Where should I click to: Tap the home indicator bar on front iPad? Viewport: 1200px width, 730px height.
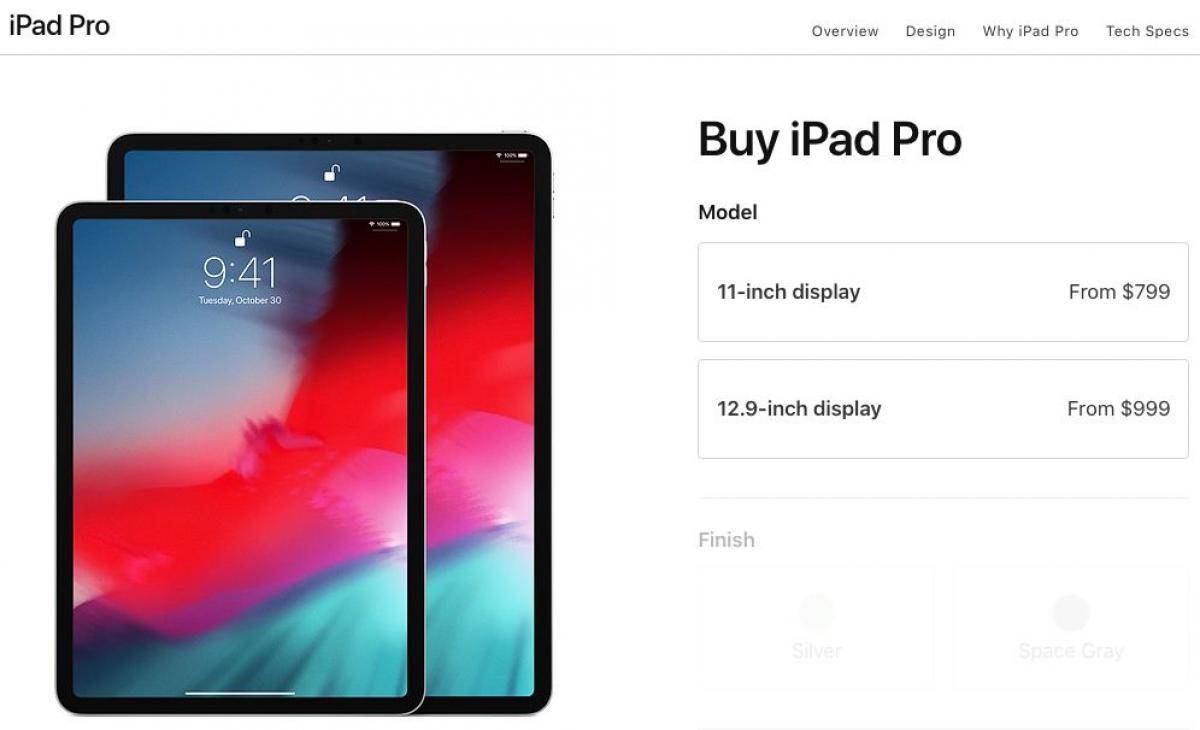tap(241, 692)
